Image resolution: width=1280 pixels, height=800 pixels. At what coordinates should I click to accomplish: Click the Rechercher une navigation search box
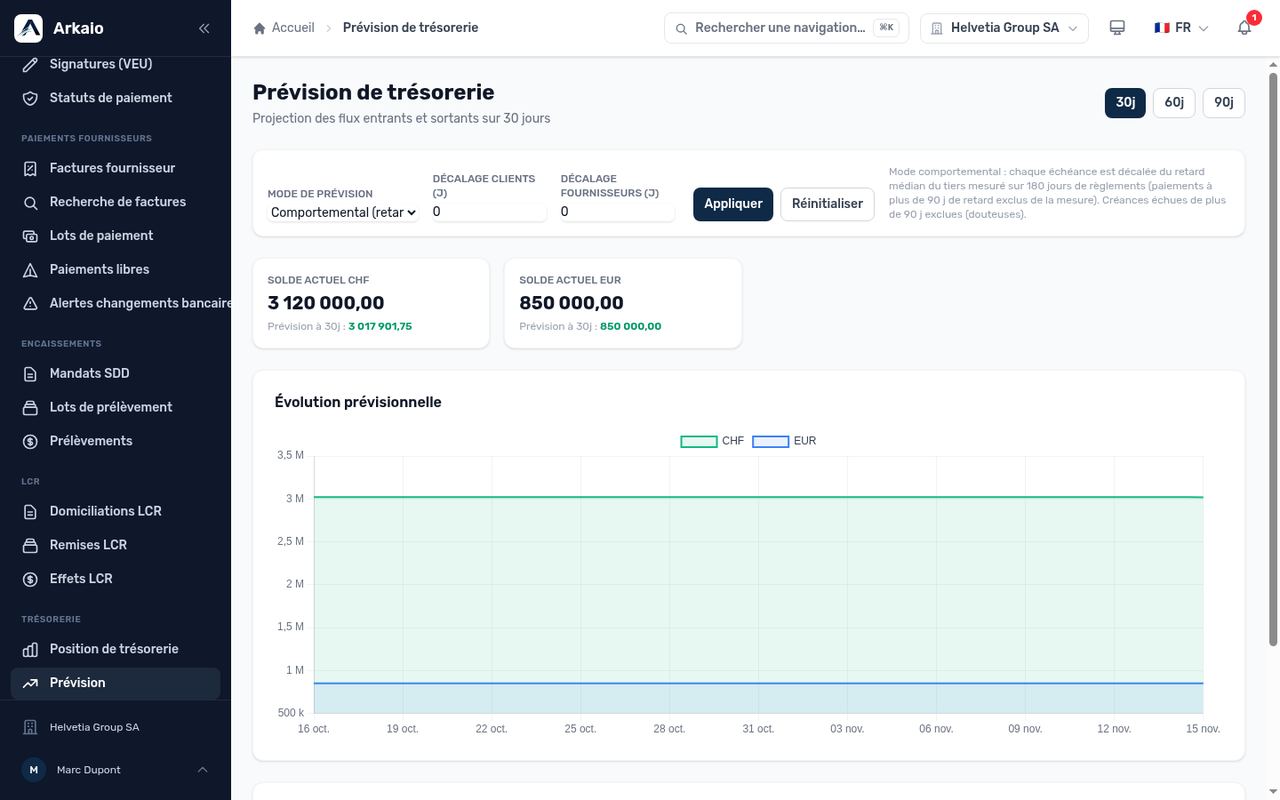click(x=785, y=28)
